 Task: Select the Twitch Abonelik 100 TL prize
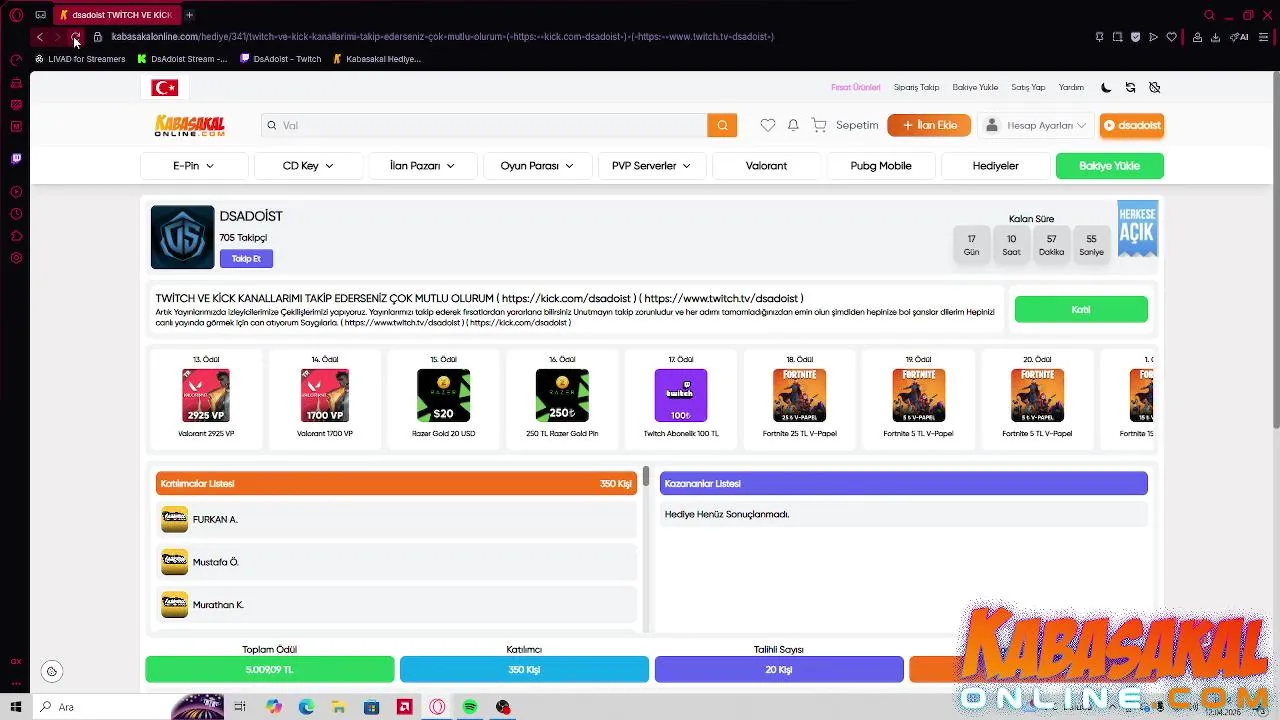pos(681,397)
